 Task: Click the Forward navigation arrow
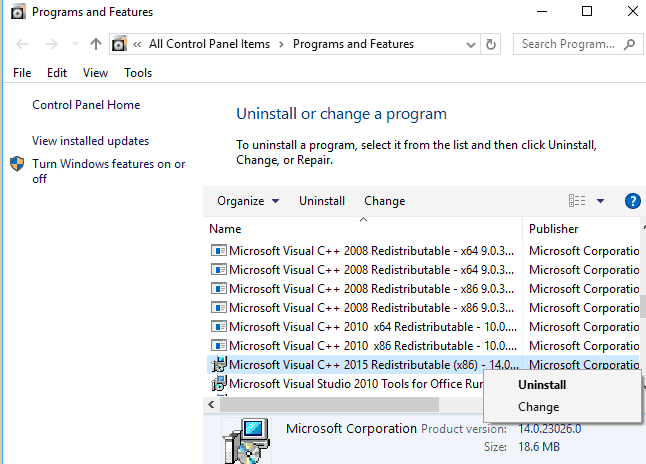click(51, 44)
